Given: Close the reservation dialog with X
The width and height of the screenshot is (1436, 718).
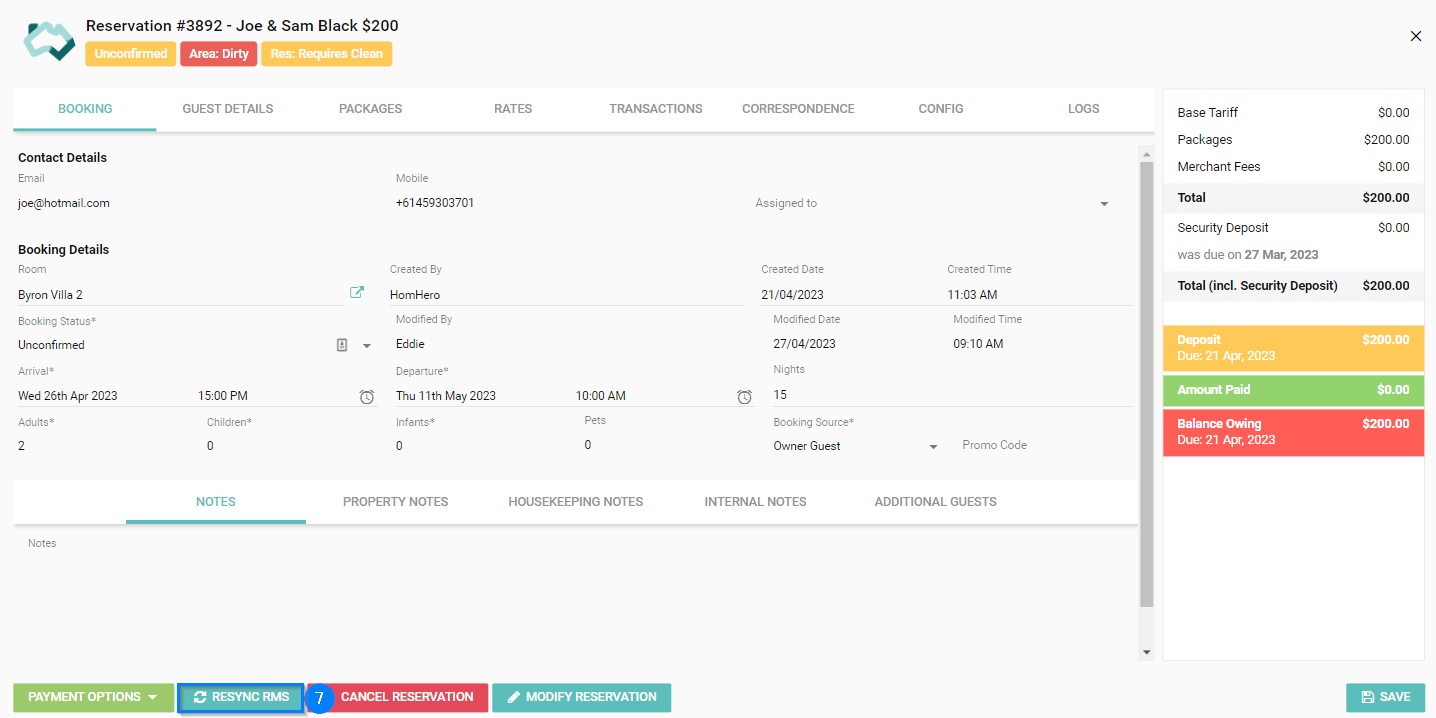Looking at the screenshot, I should click(x=1415, y=36).
